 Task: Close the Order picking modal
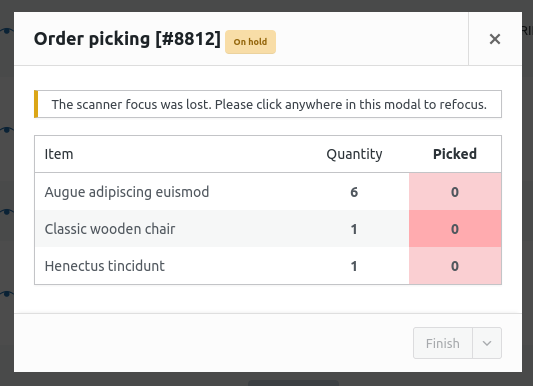[x=495, y=39]
